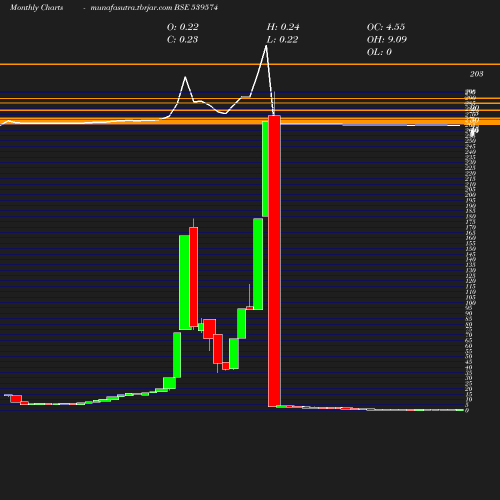
Task: Click the 'OC: 4.55' reading
Action: pos(386,27)
